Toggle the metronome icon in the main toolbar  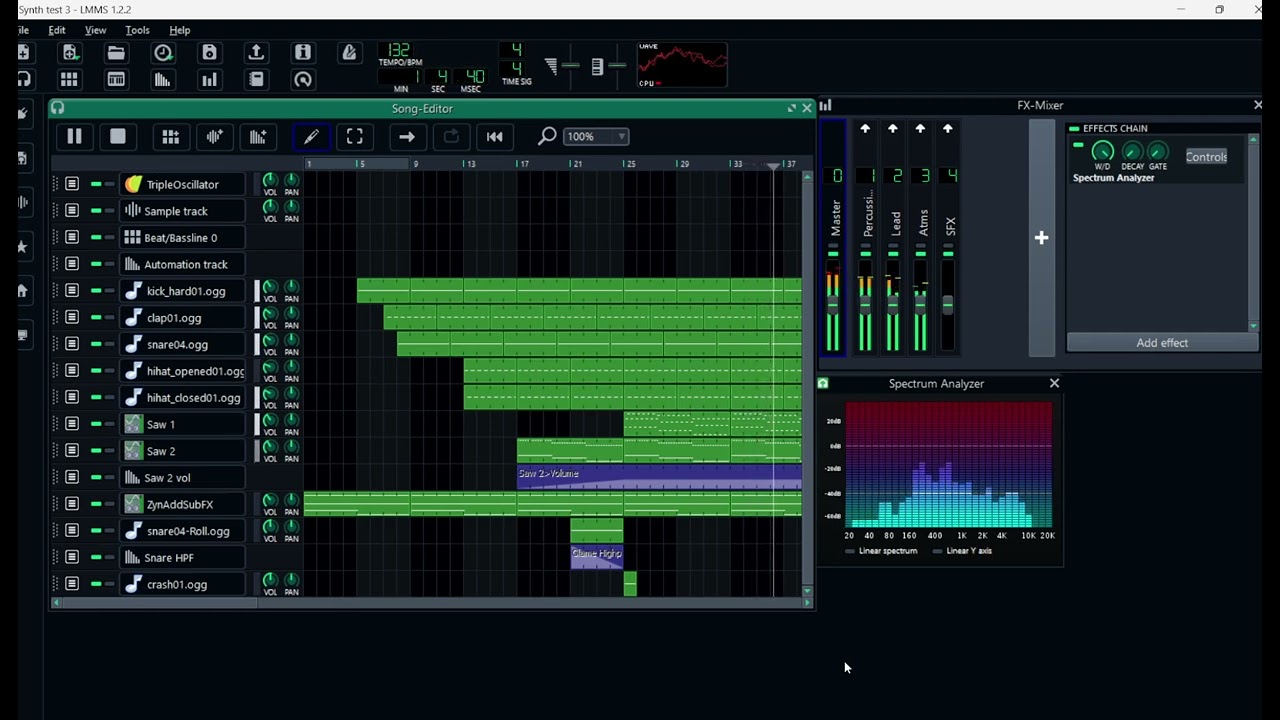tap(349, 53)
